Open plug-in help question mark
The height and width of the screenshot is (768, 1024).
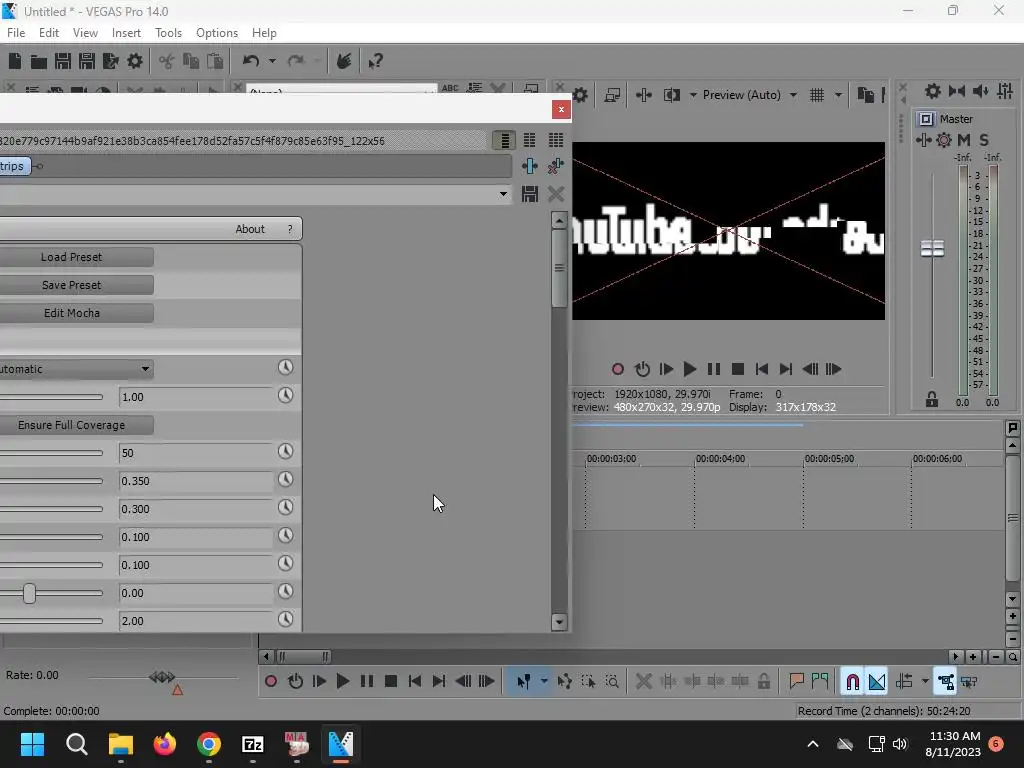pyautogui.click(x=290, y=229)
